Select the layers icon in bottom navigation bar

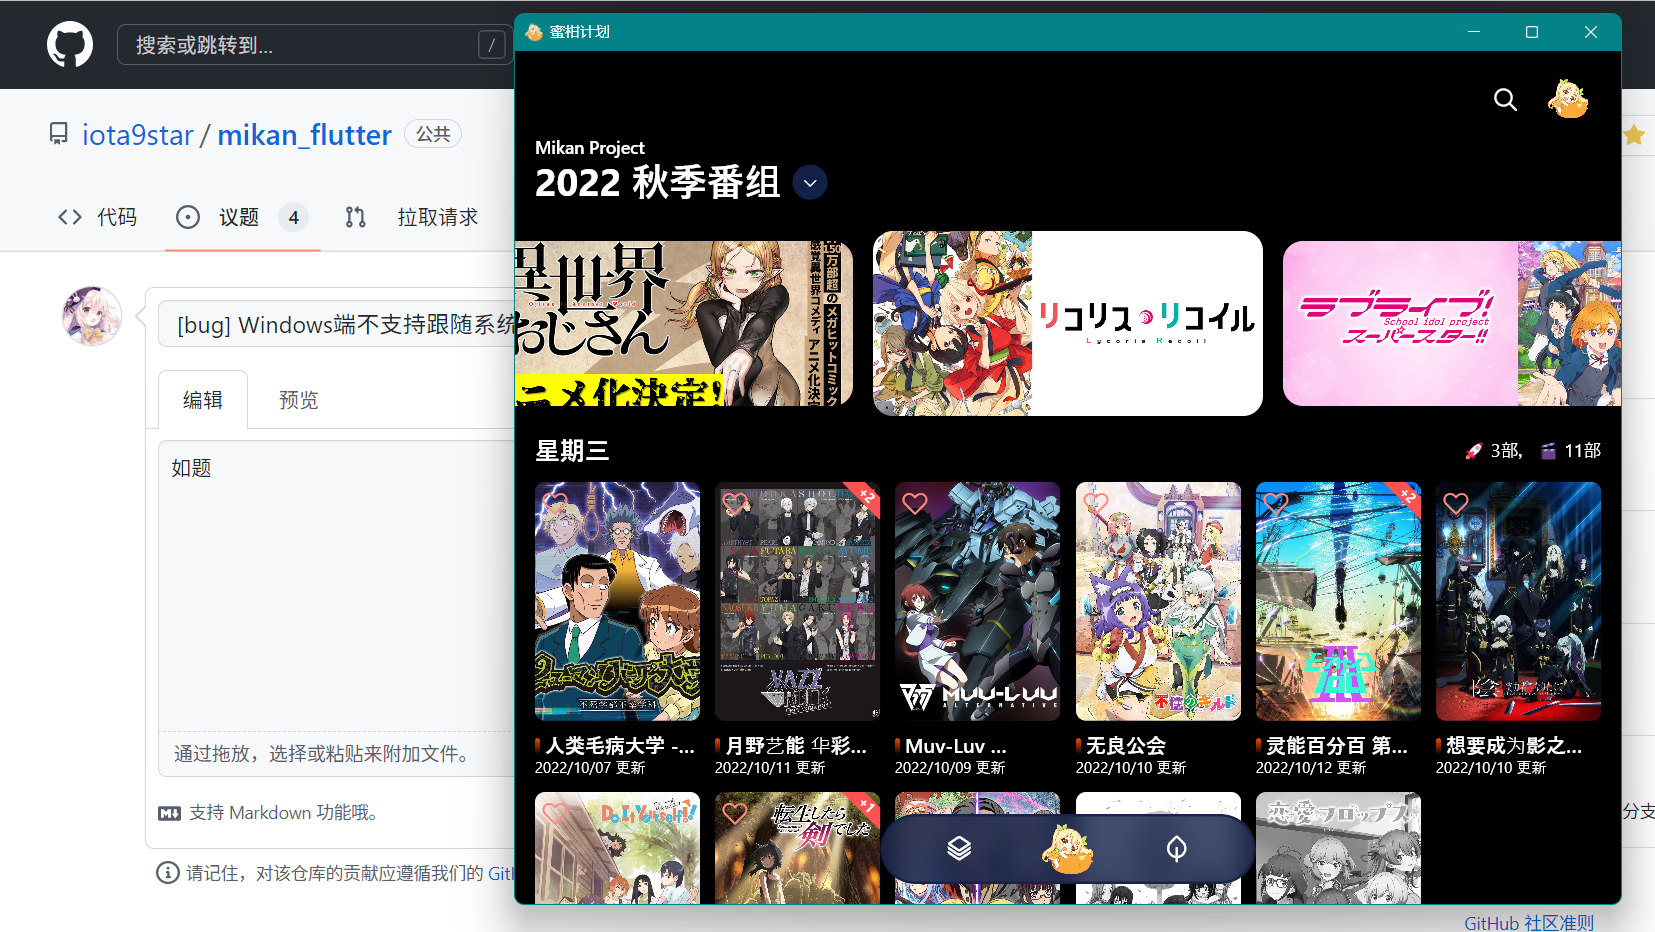[x=961, y=849]
